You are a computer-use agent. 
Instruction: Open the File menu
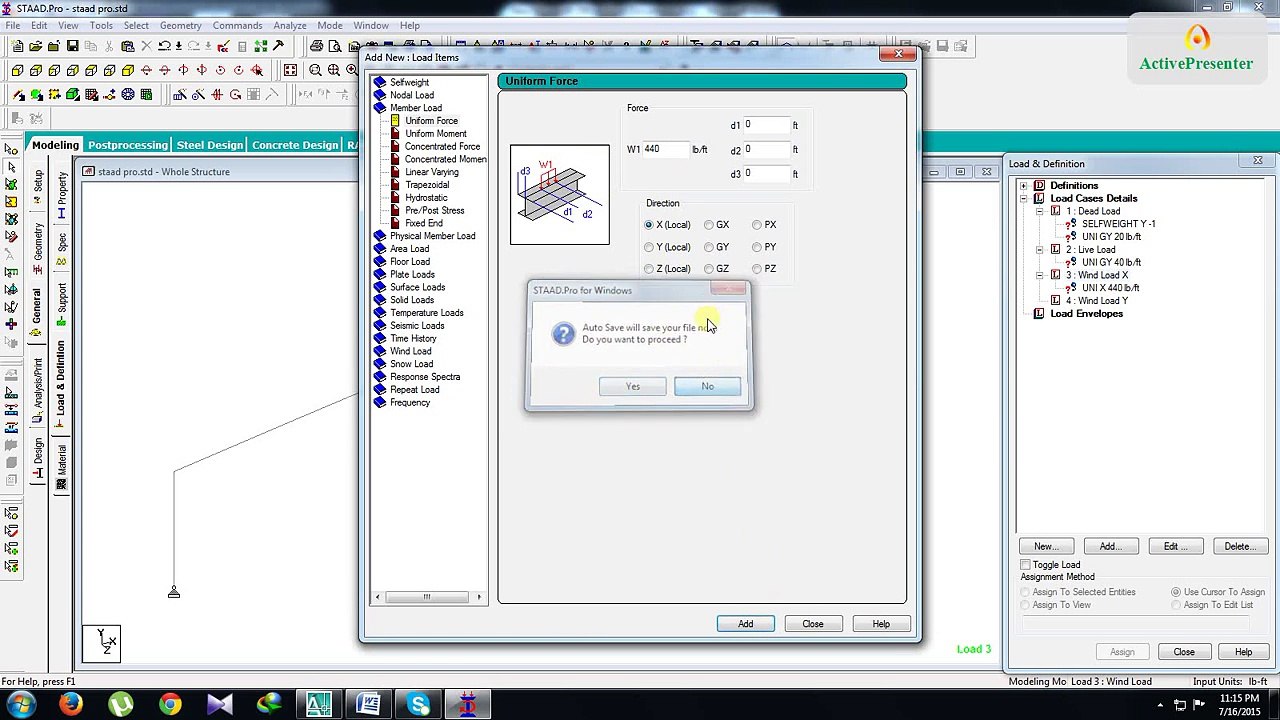pyautogui.click(x=13, y=25)
